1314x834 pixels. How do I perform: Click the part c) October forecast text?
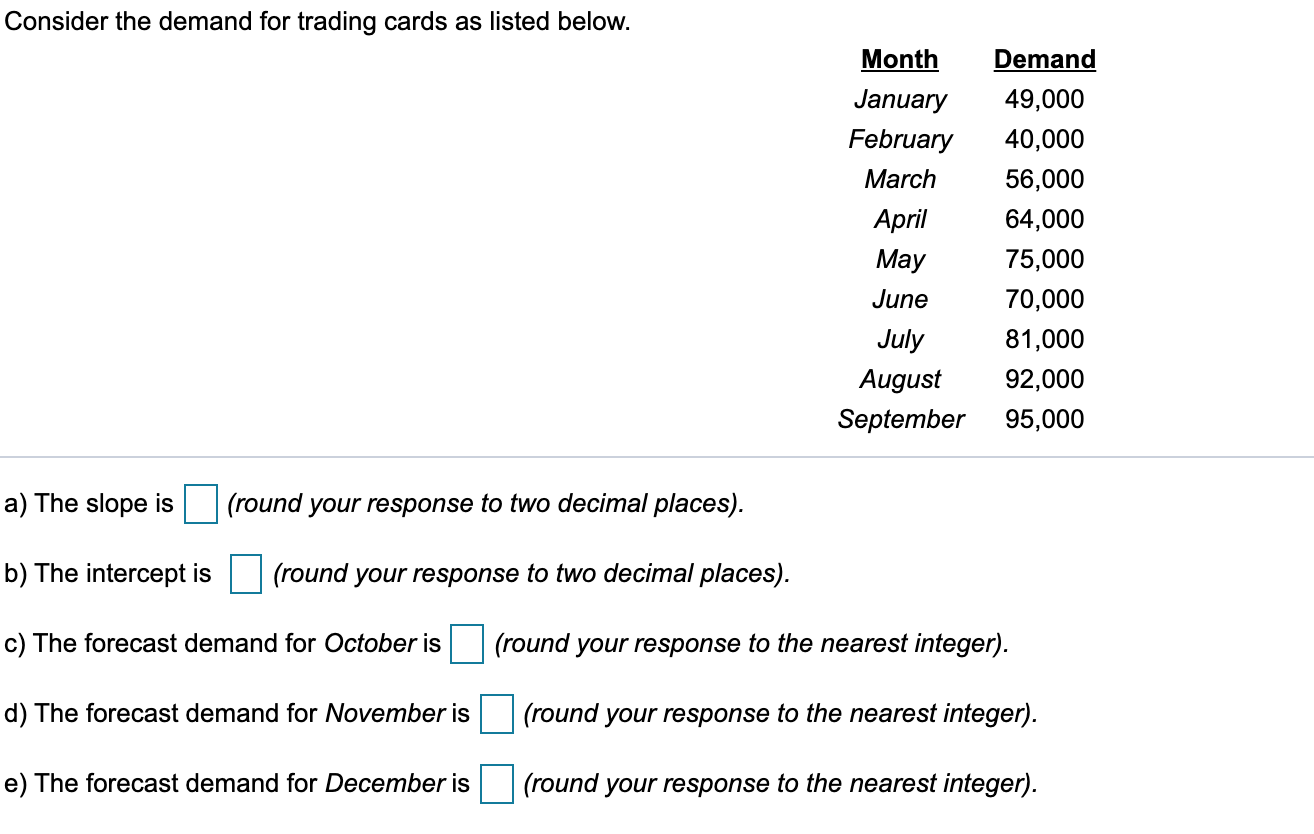pos(220,644)
